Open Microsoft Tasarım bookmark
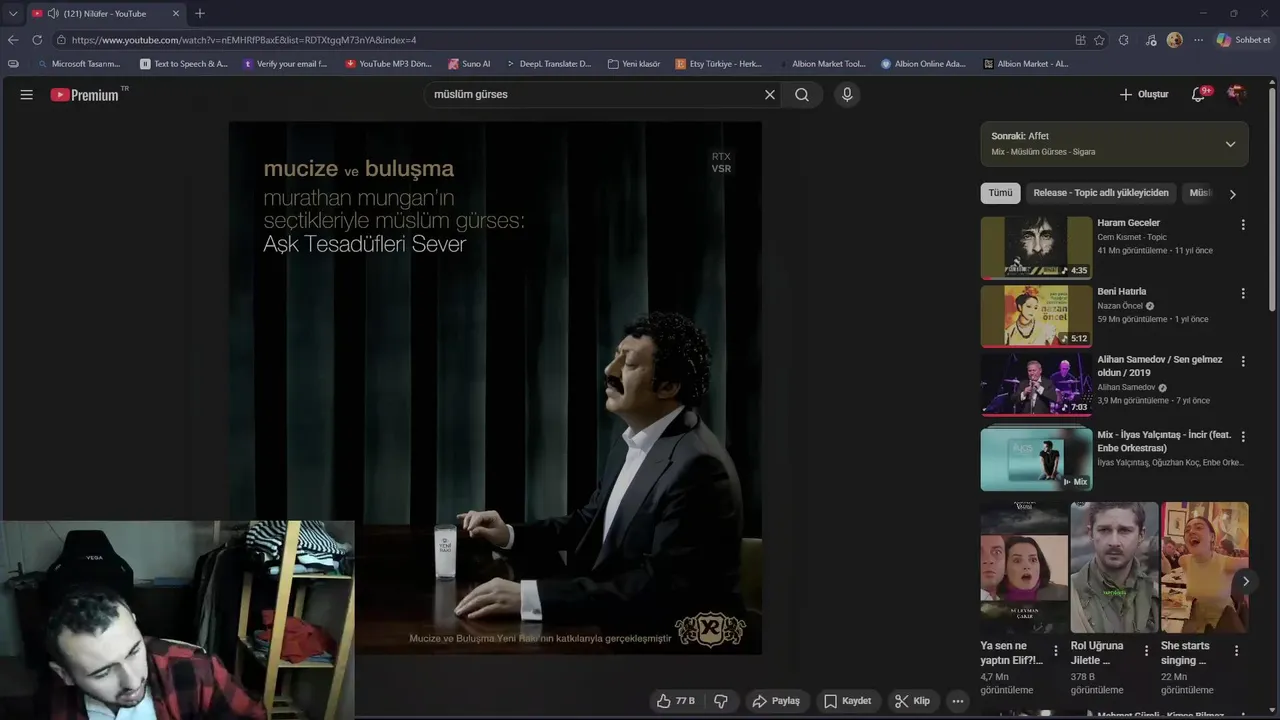Screen dimensions: 1280x720 (79, 64)
